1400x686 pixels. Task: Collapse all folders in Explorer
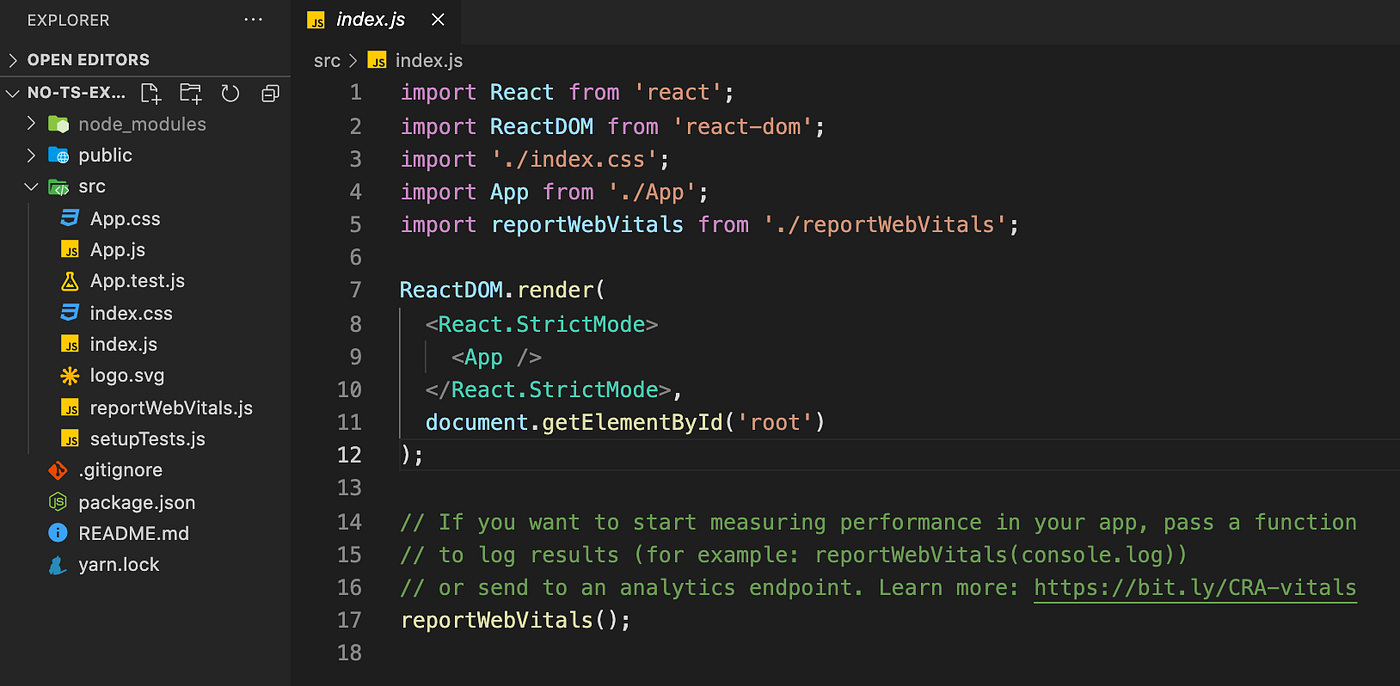270,93
